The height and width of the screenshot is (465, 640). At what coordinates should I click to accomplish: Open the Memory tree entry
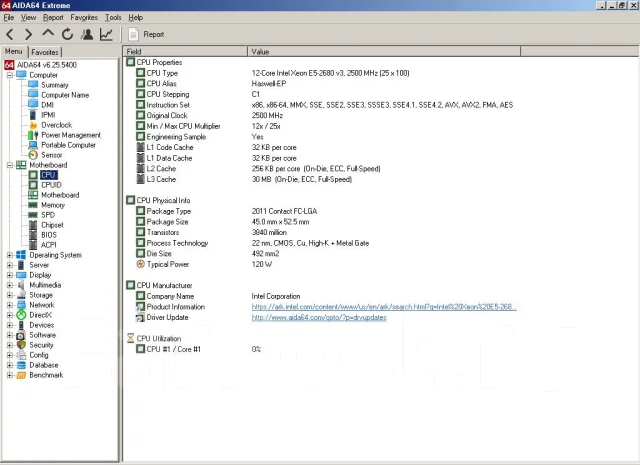(x=53, y=205)
